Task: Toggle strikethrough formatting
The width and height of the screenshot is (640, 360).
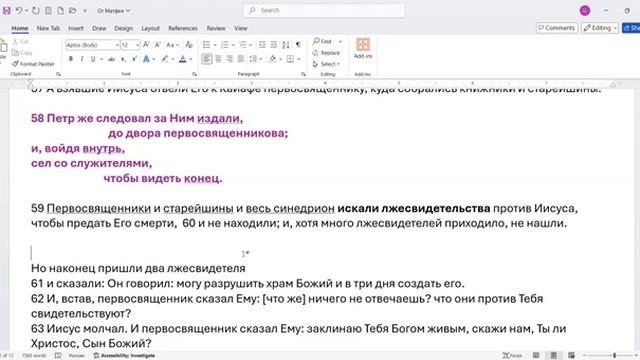Action: (x=111, y=59)
